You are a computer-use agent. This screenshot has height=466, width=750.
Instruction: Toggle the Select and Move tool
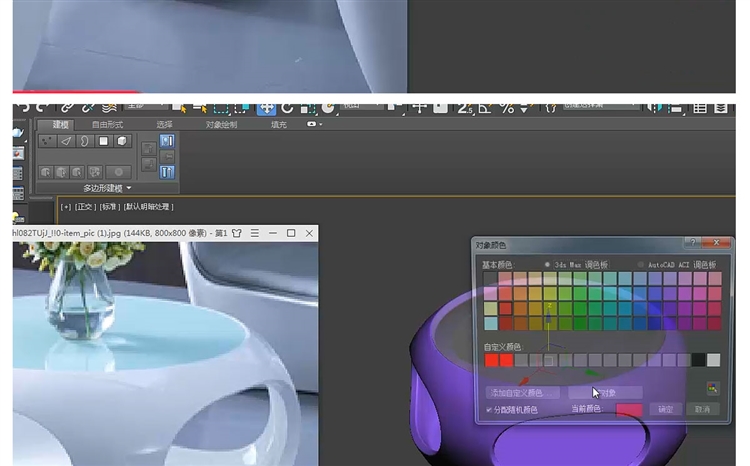click(x=266, y=108)
